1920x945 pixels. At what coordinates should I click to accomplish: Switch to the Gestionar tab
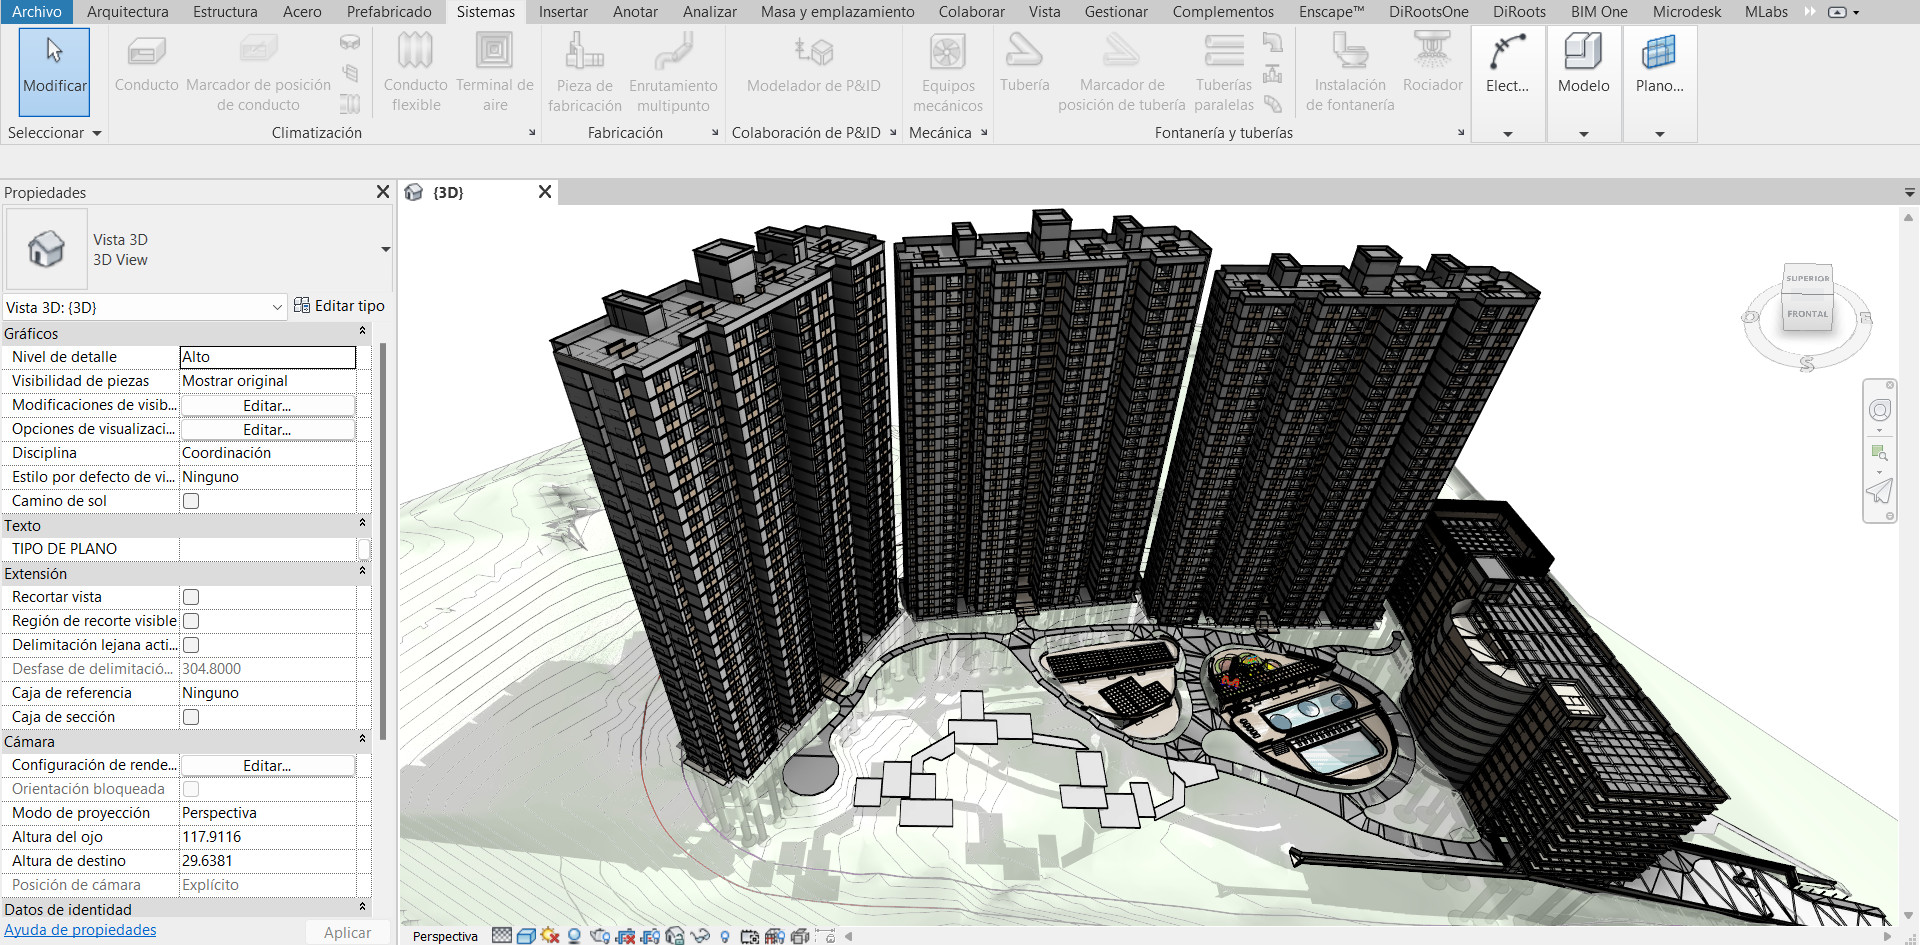point(1116,12)
